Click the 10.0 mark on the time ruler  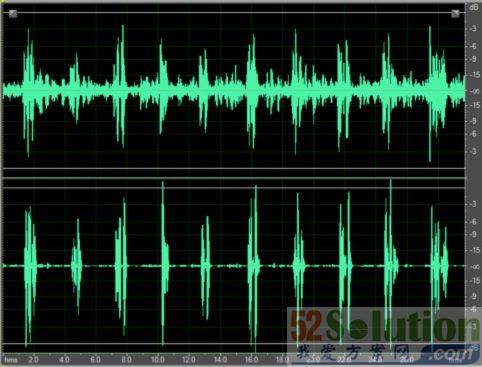[157, 360]
